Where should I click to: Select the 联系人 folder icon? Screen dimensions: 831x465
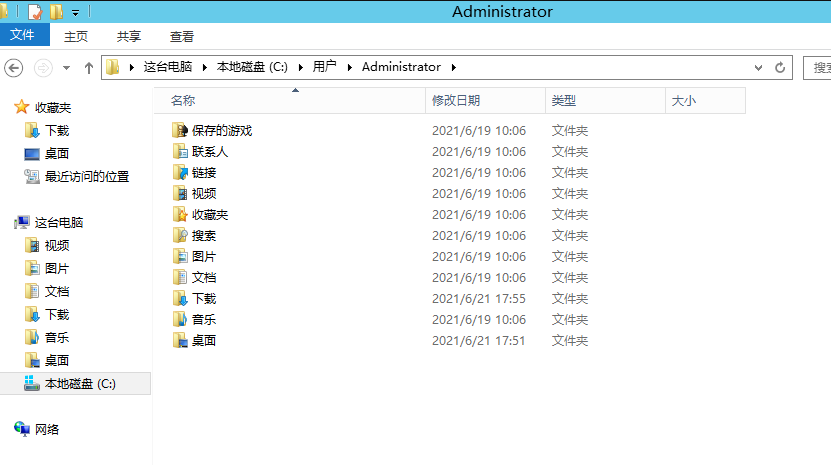(180, 151)
